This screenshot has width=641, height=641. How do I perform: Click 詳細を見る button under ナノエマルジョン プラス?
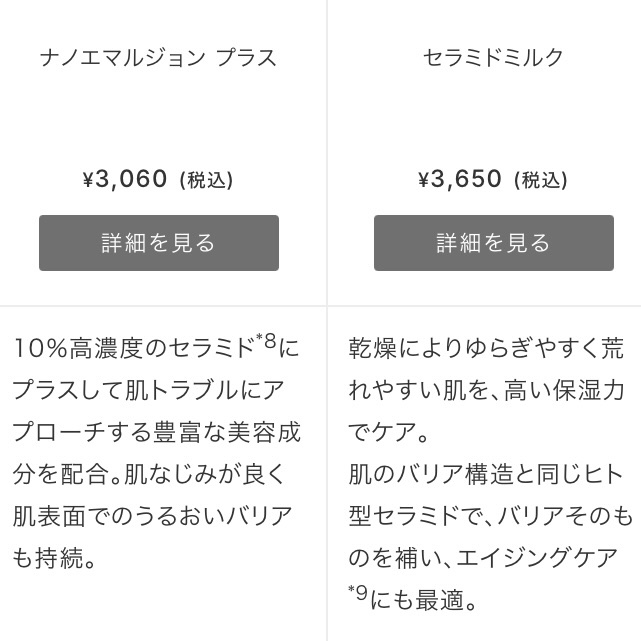158,243
